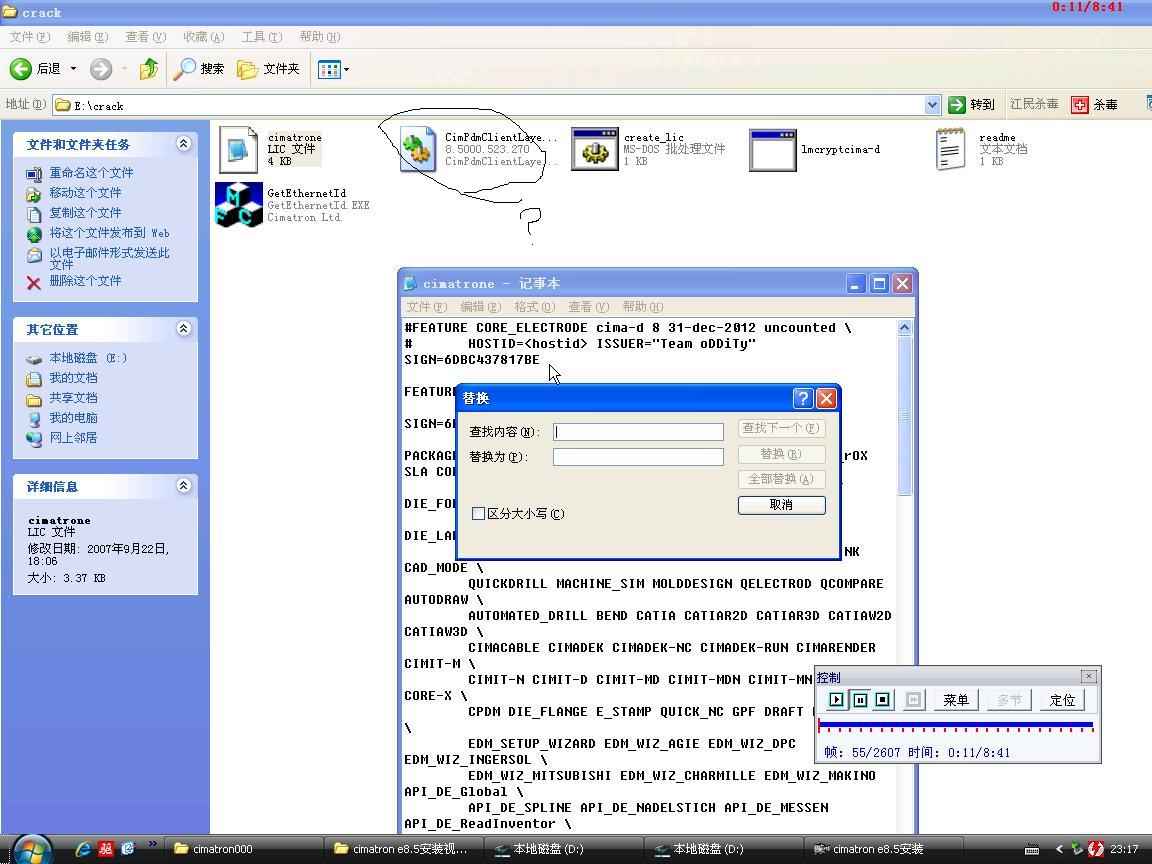Click the 查找内容 input field
Viewport: 1152px width, 864px height.
tap(638, 432)
